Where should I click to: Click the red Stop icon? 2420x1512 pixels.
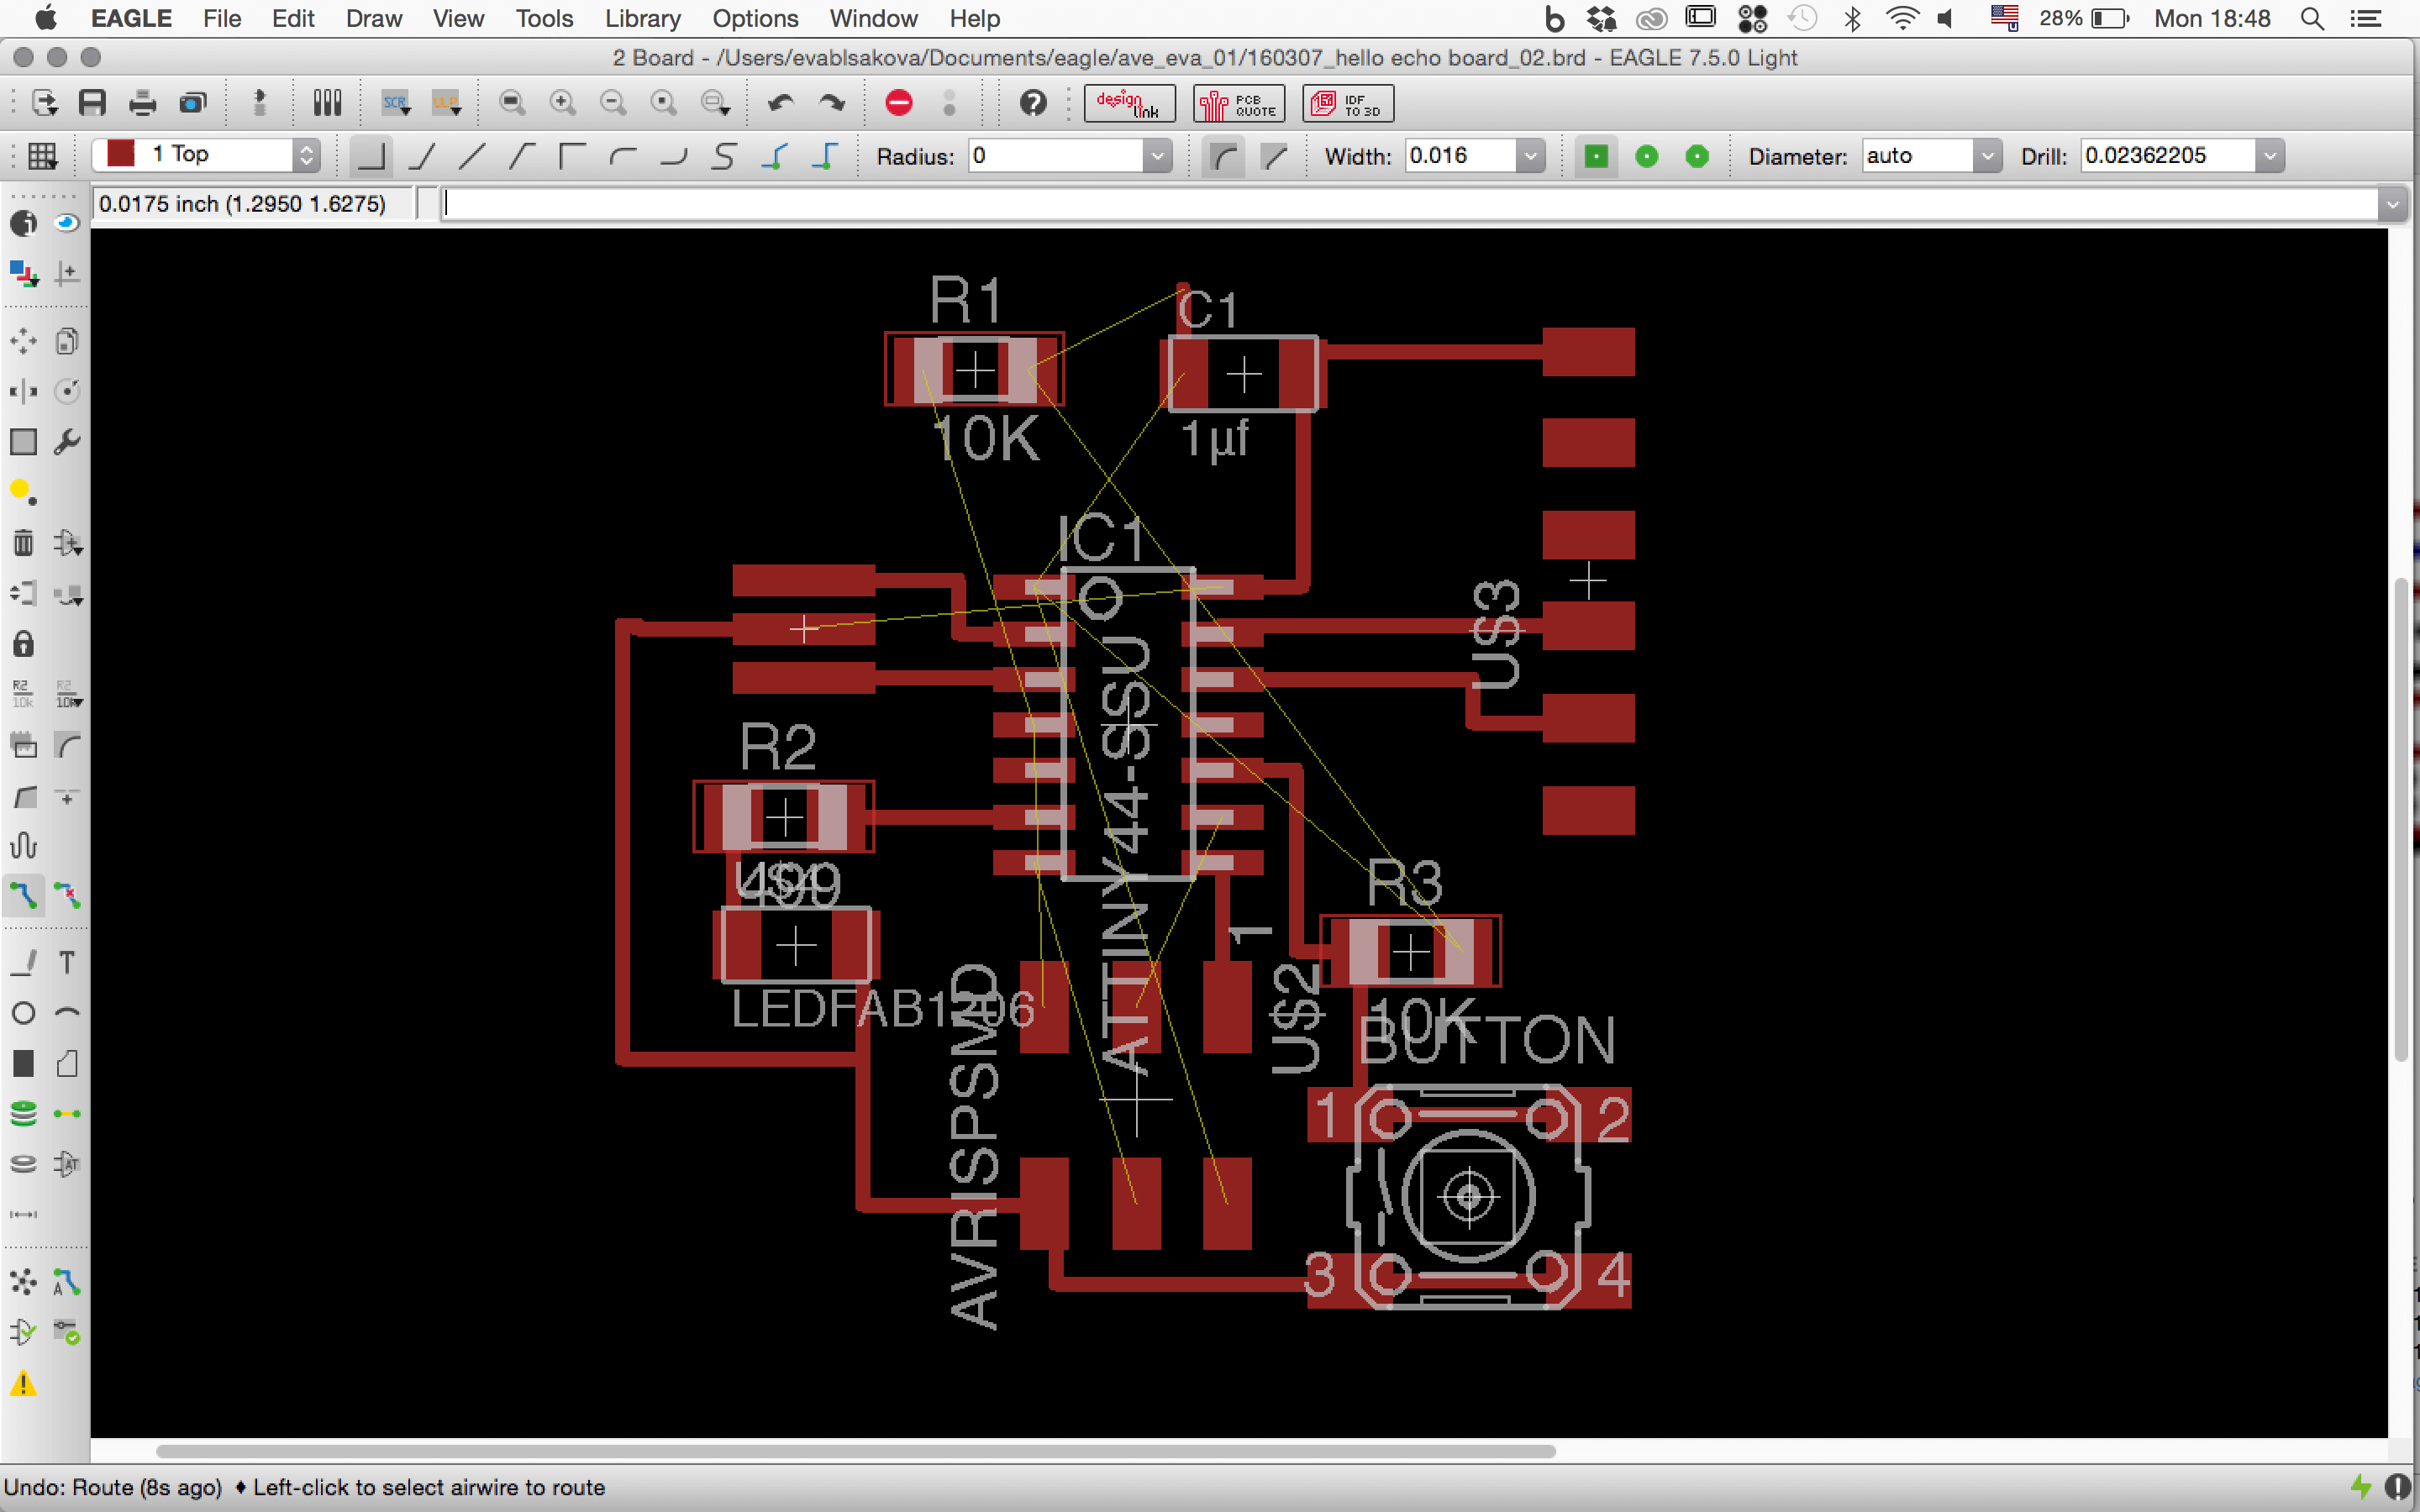898,103
